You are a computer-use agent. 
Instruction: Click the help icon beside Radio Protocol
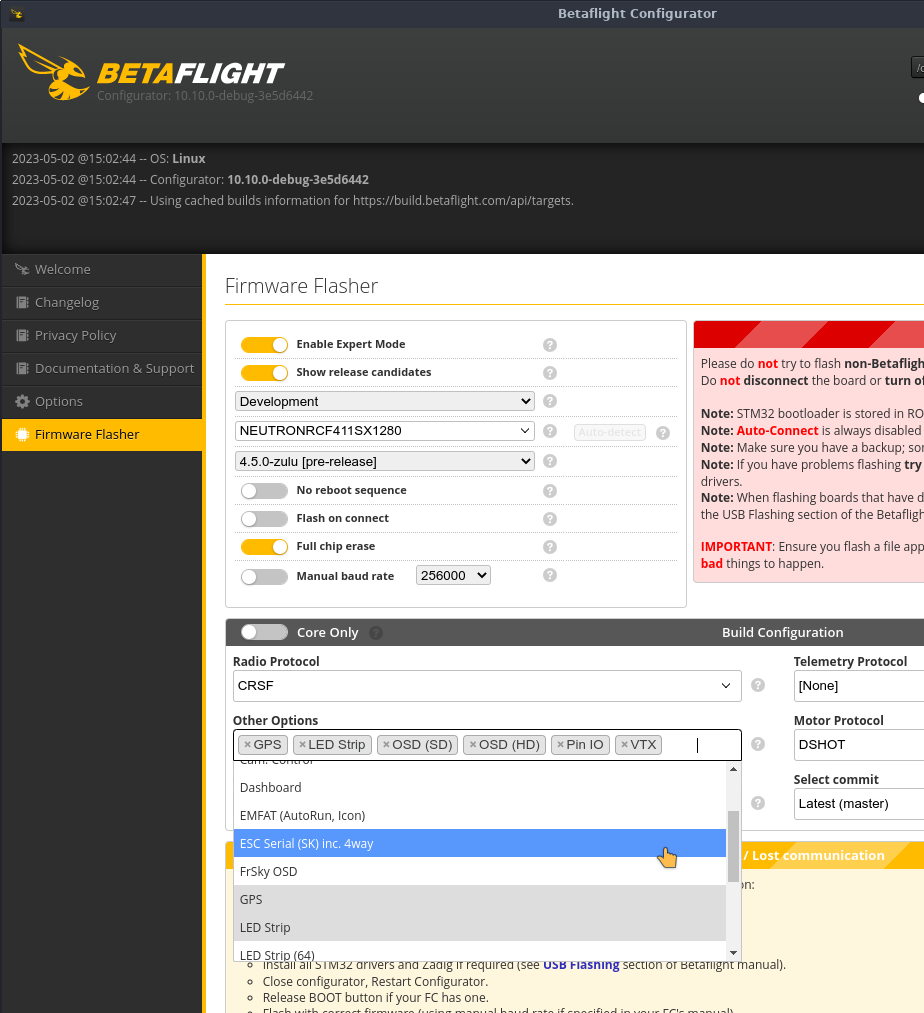click(x=757, y=686)
